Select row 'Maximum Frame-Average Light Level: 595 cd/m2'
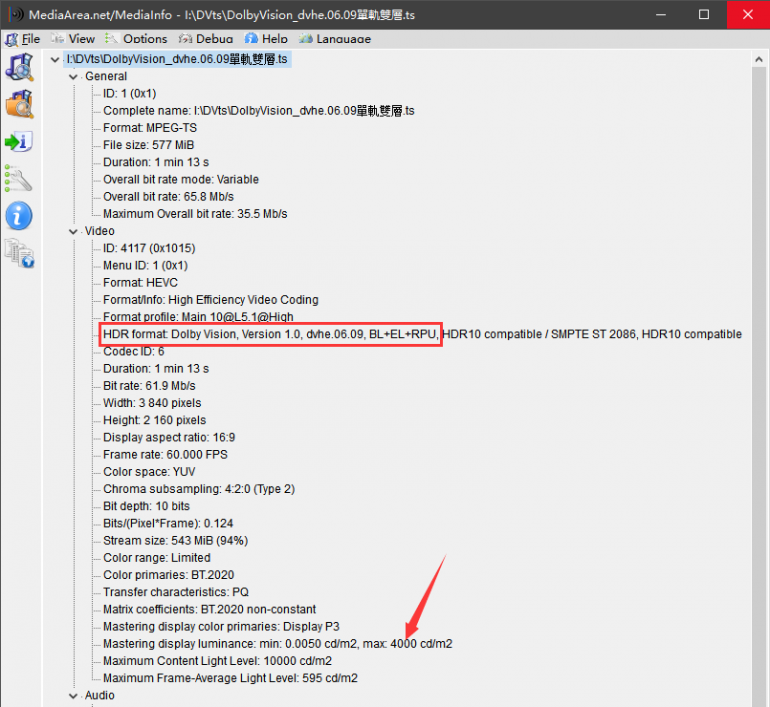This screenshot has height=707, width=770. [230, 678]
